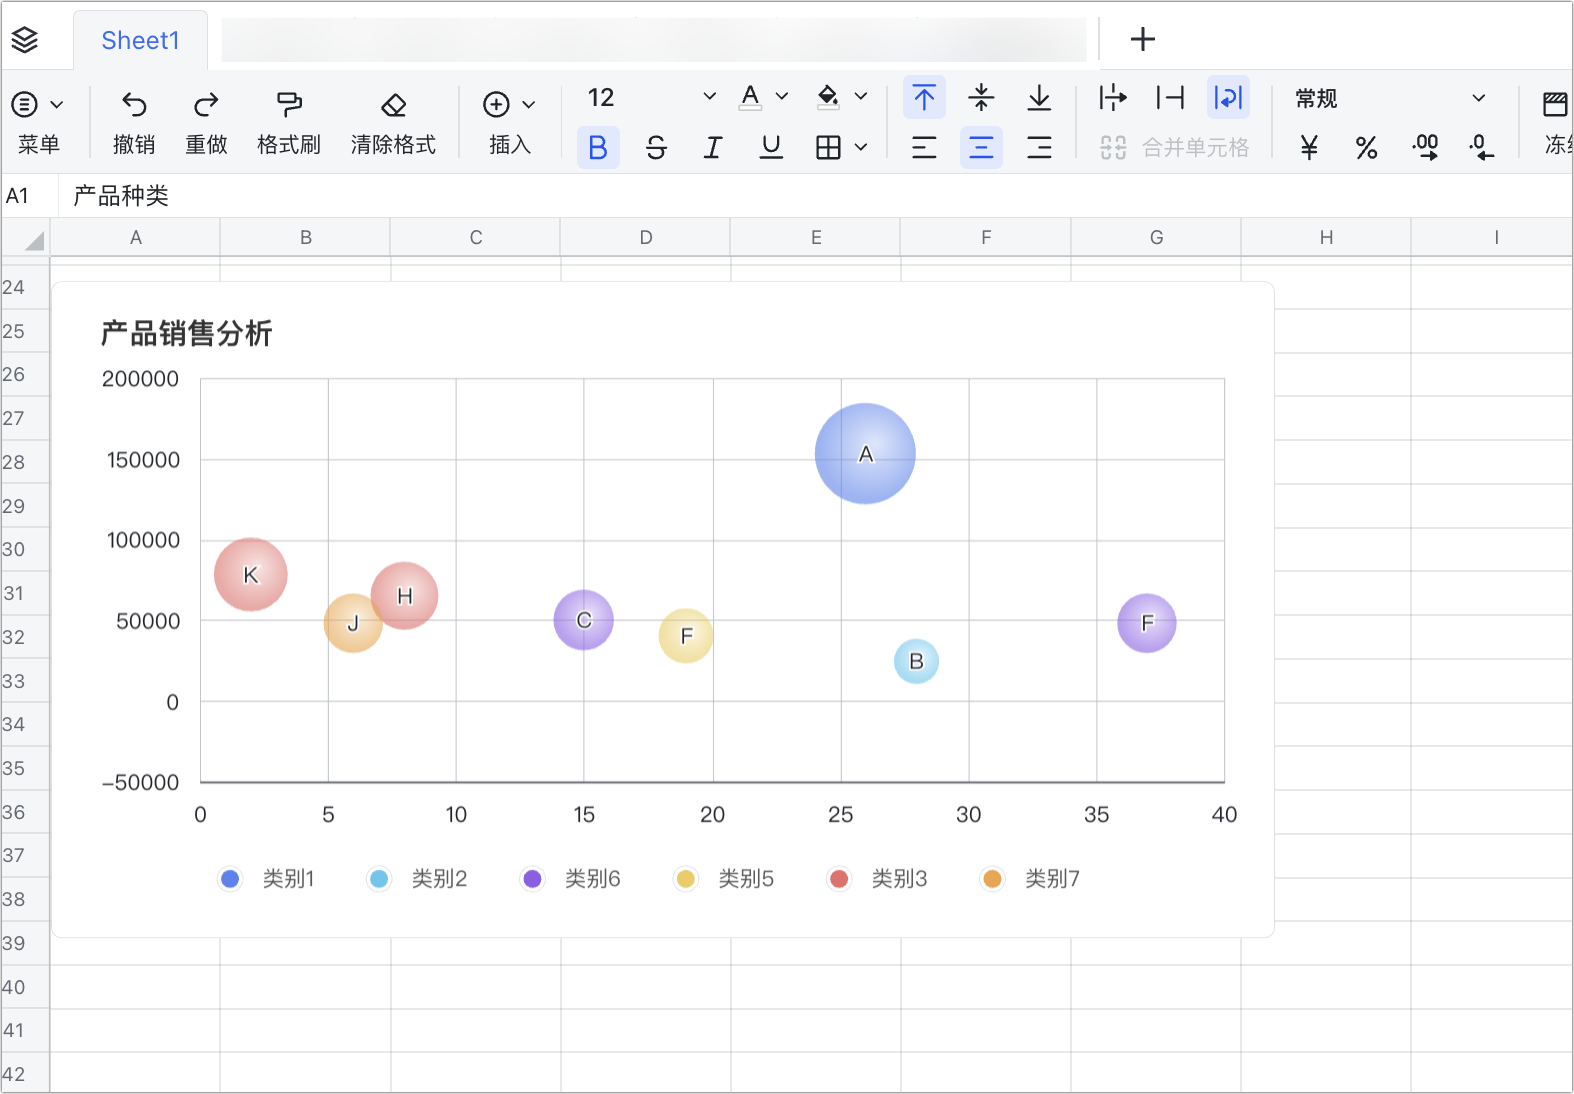
Task: Open the fill color bucket picker
Action: [x=828, y=97]
